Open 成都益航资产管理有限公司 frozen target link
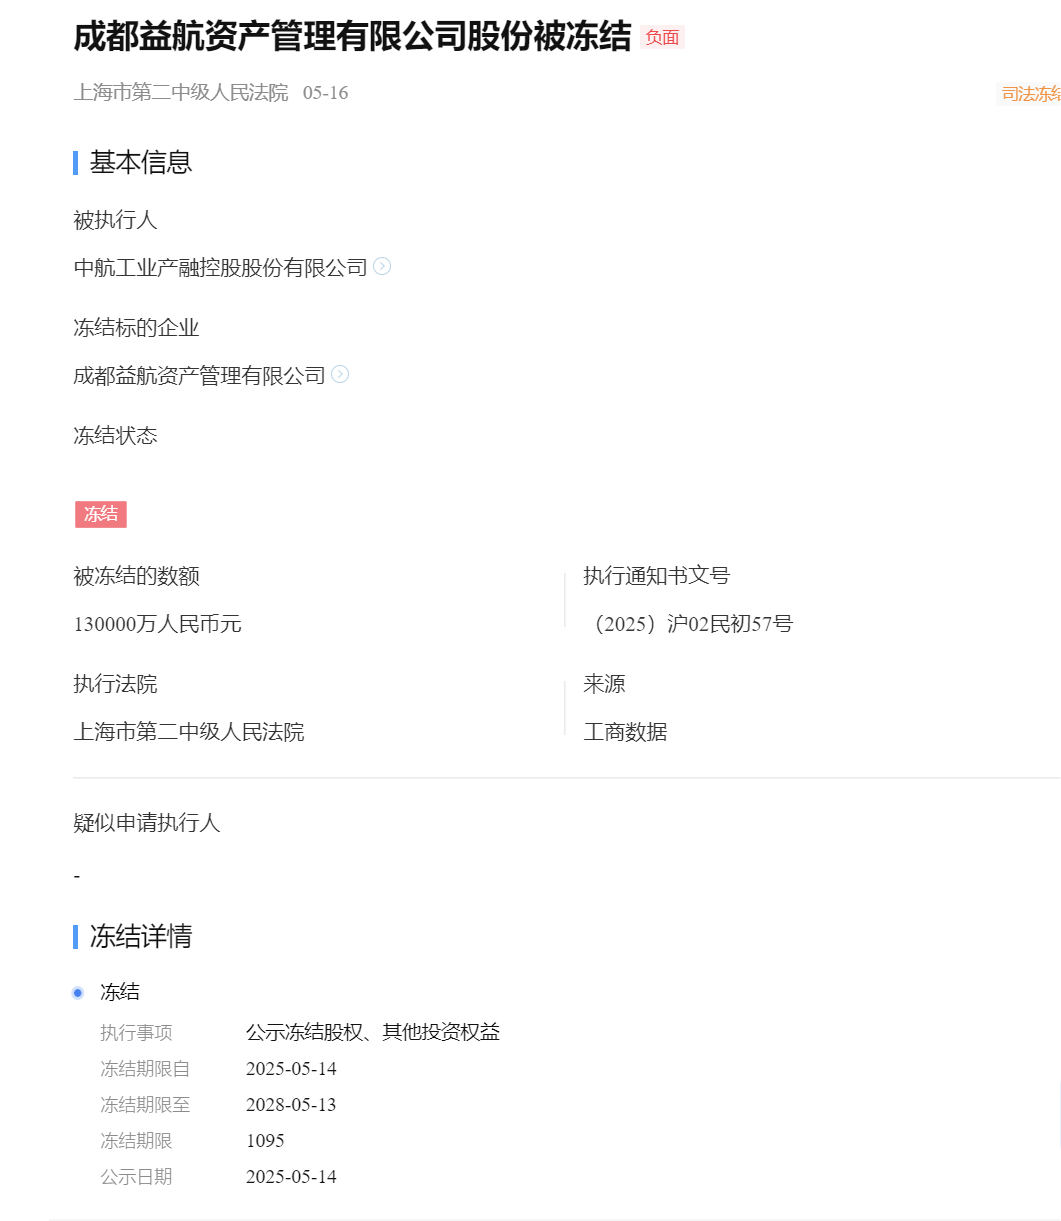Image resolution: width=1061 pixels, height=1221 pixels. coord(200,376)
